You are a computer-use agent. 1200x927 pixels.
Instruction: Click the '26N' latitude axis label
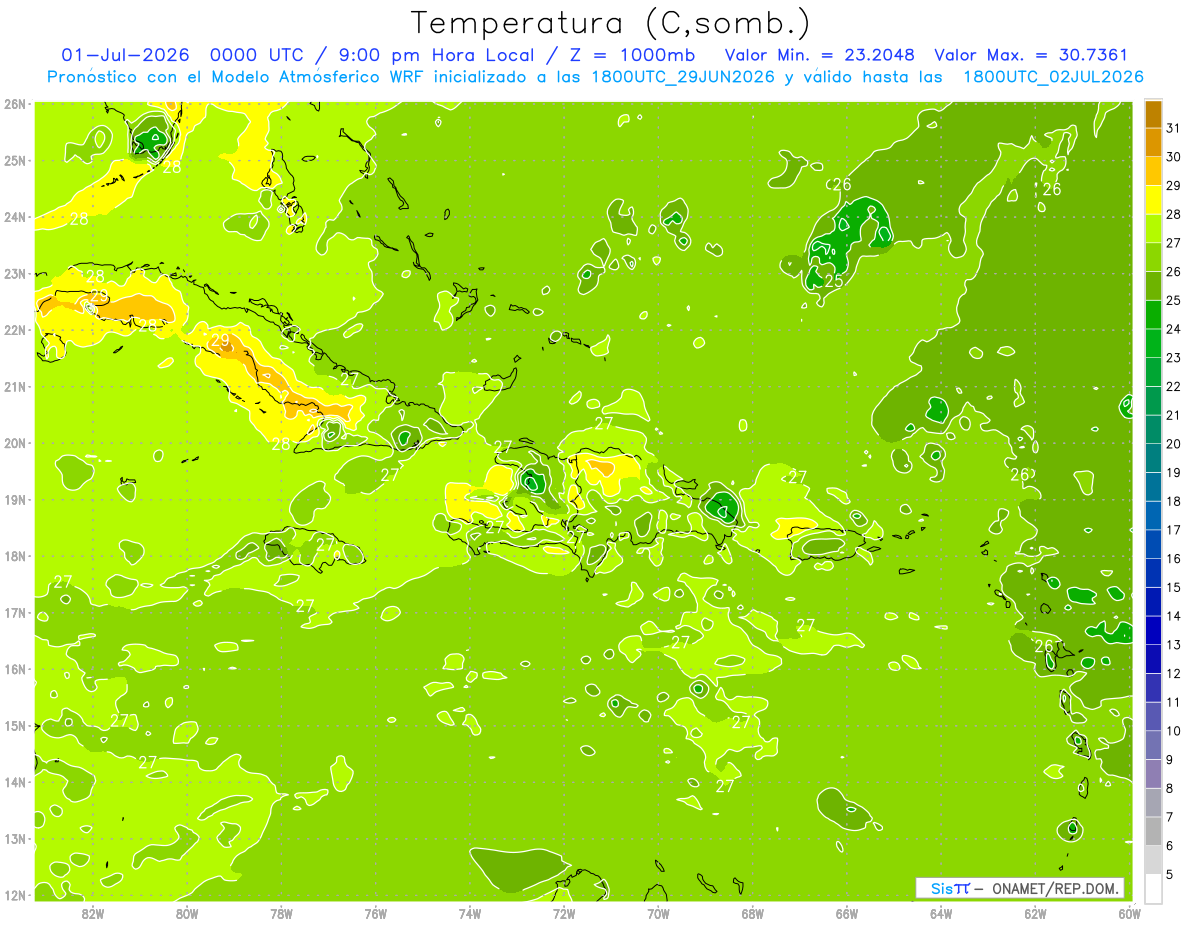click(x=14, y=104)
